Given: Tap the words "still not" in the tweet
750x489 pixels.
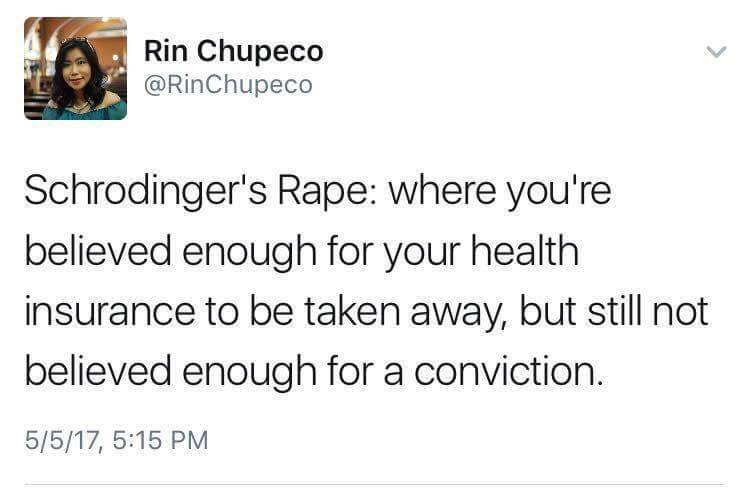Looking at the screenshot, I should click(648, 311).
